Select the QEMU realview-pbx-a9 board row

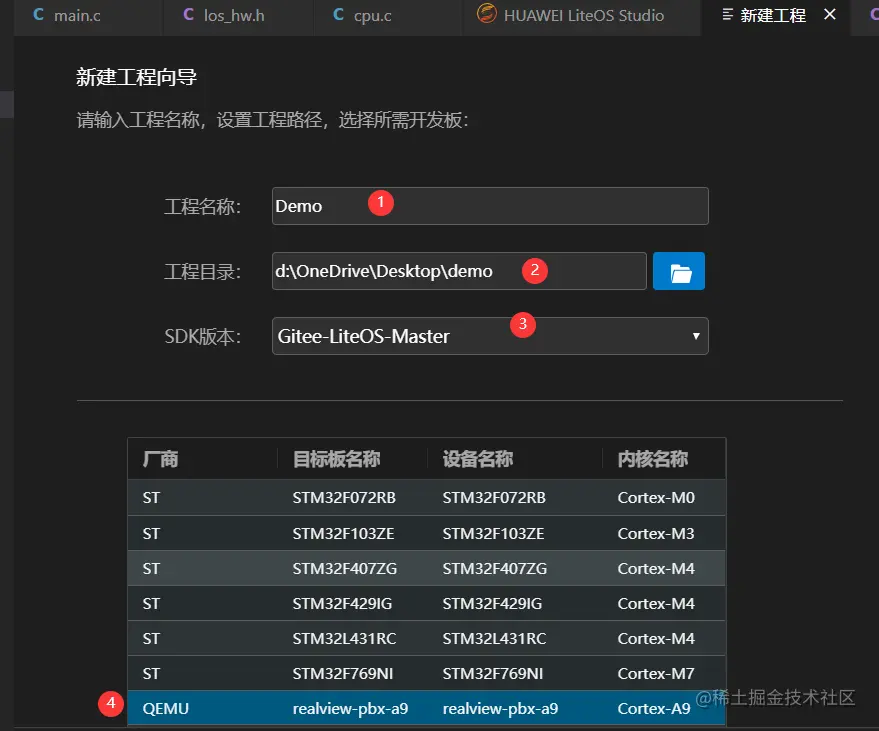pyautogui.click(x=426, y=709)
